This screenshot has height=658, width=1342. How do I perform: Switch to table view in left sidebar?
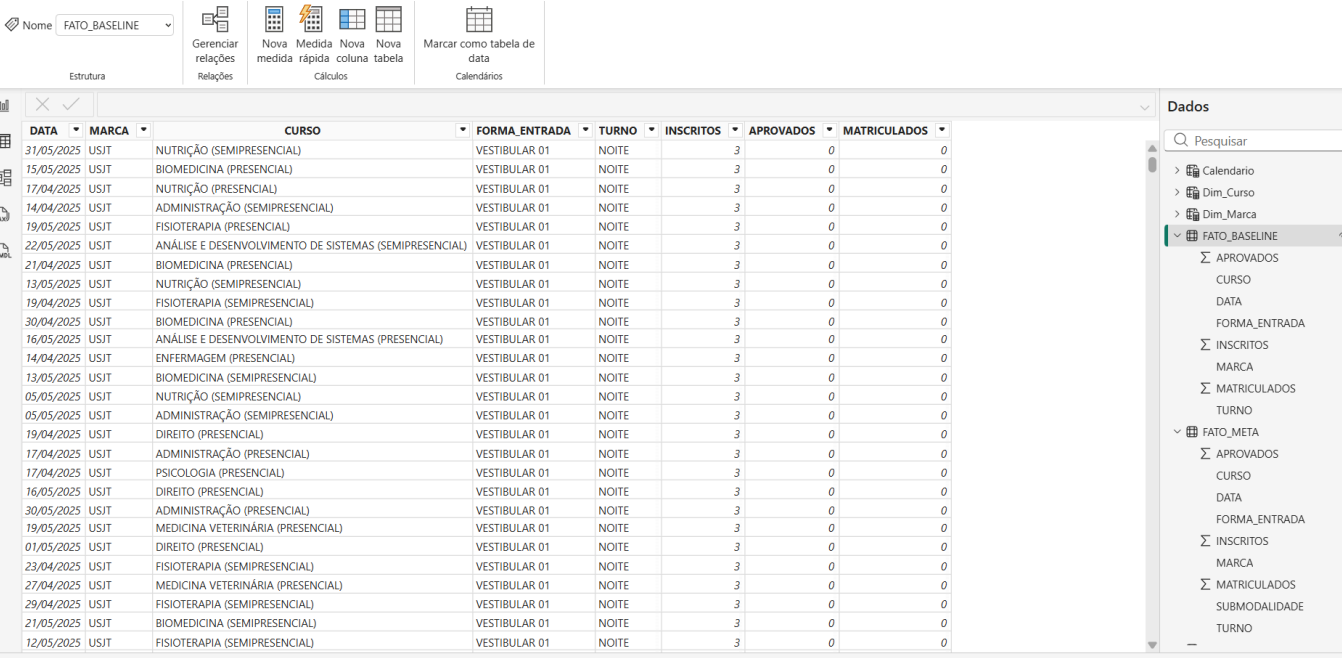[5, 141]
